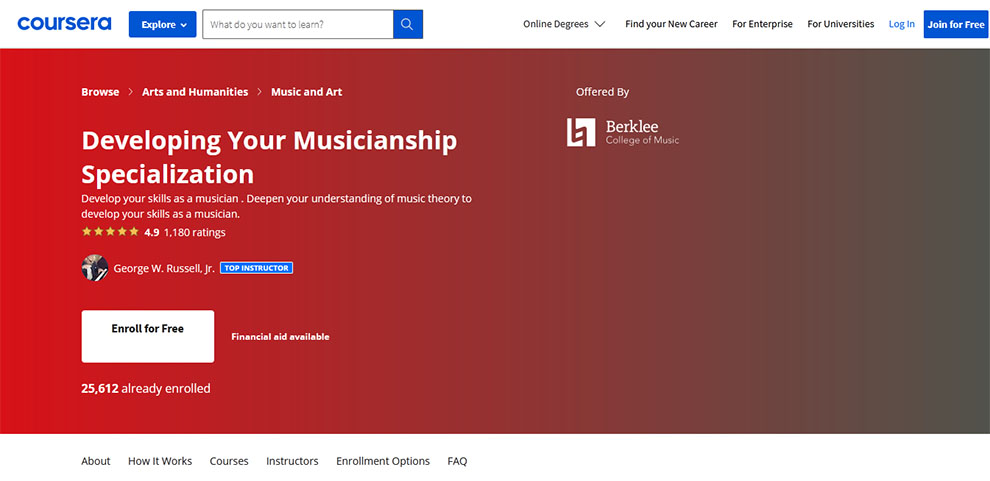
Task: Click the 4.9 rating value
Action: [152, 232]
